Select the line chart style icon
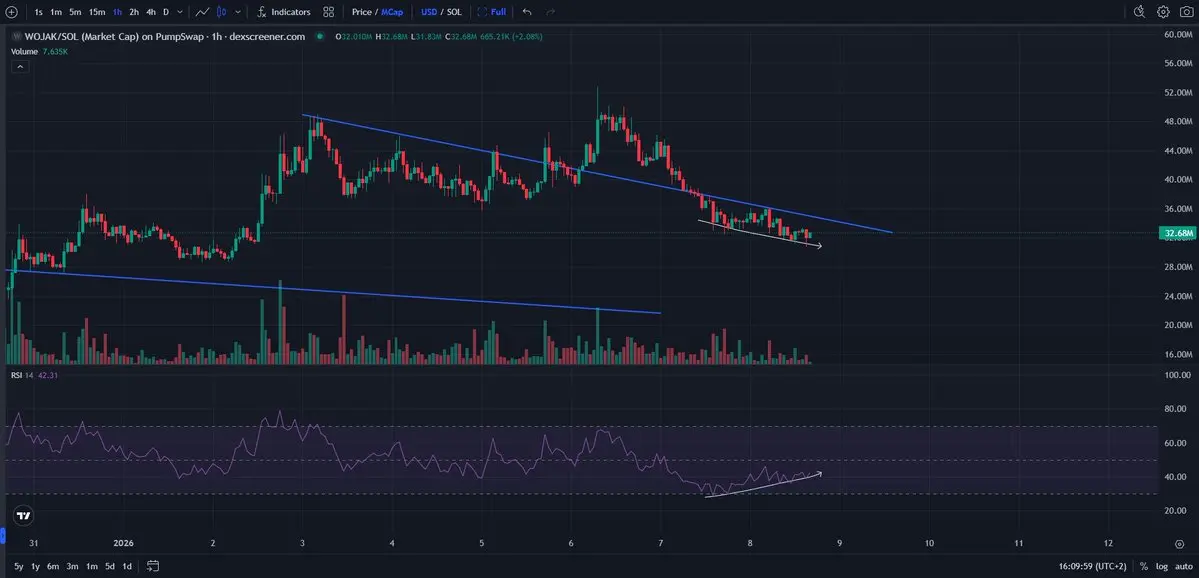The width and height of the screenshot is (1199, 578). click(203, 12)
